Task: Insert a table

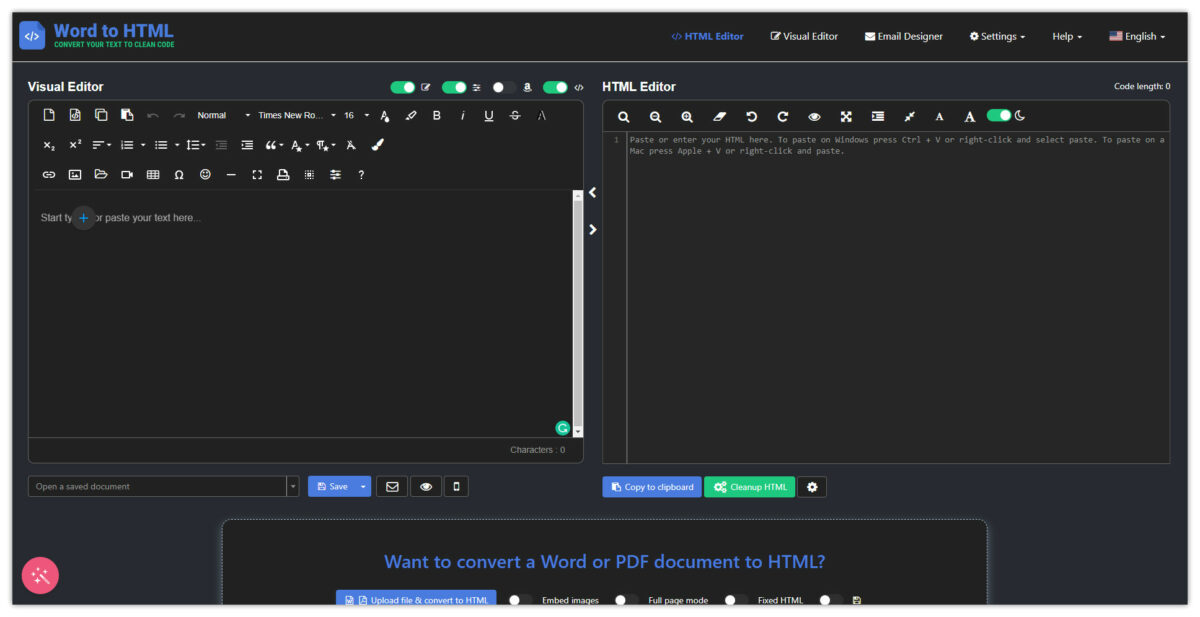Action: click(x=153, y=175)
